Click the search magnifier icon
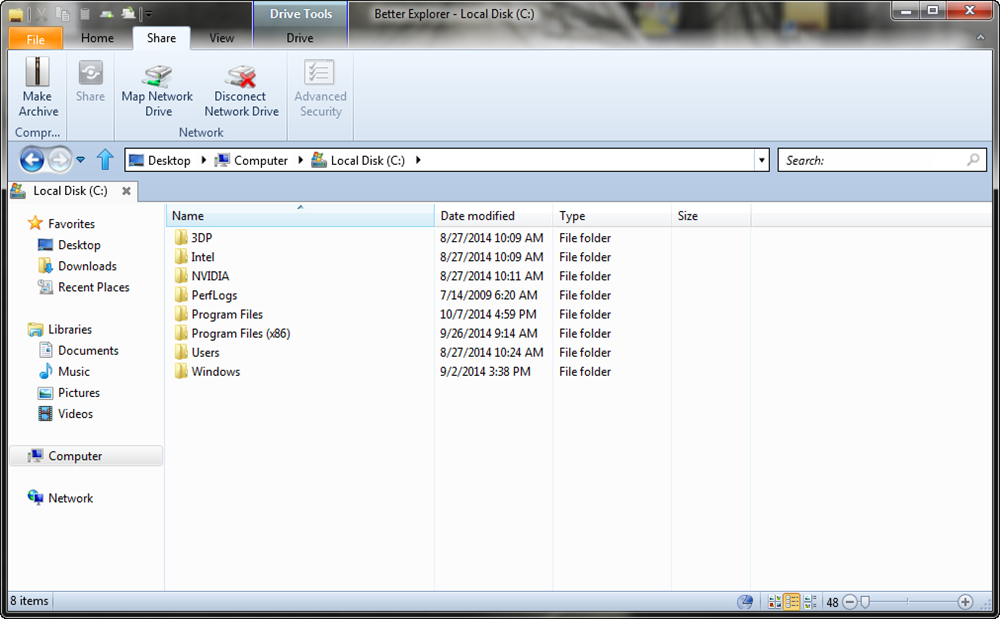Screen dimensions: 1000x619 click(x=973, y=160)
